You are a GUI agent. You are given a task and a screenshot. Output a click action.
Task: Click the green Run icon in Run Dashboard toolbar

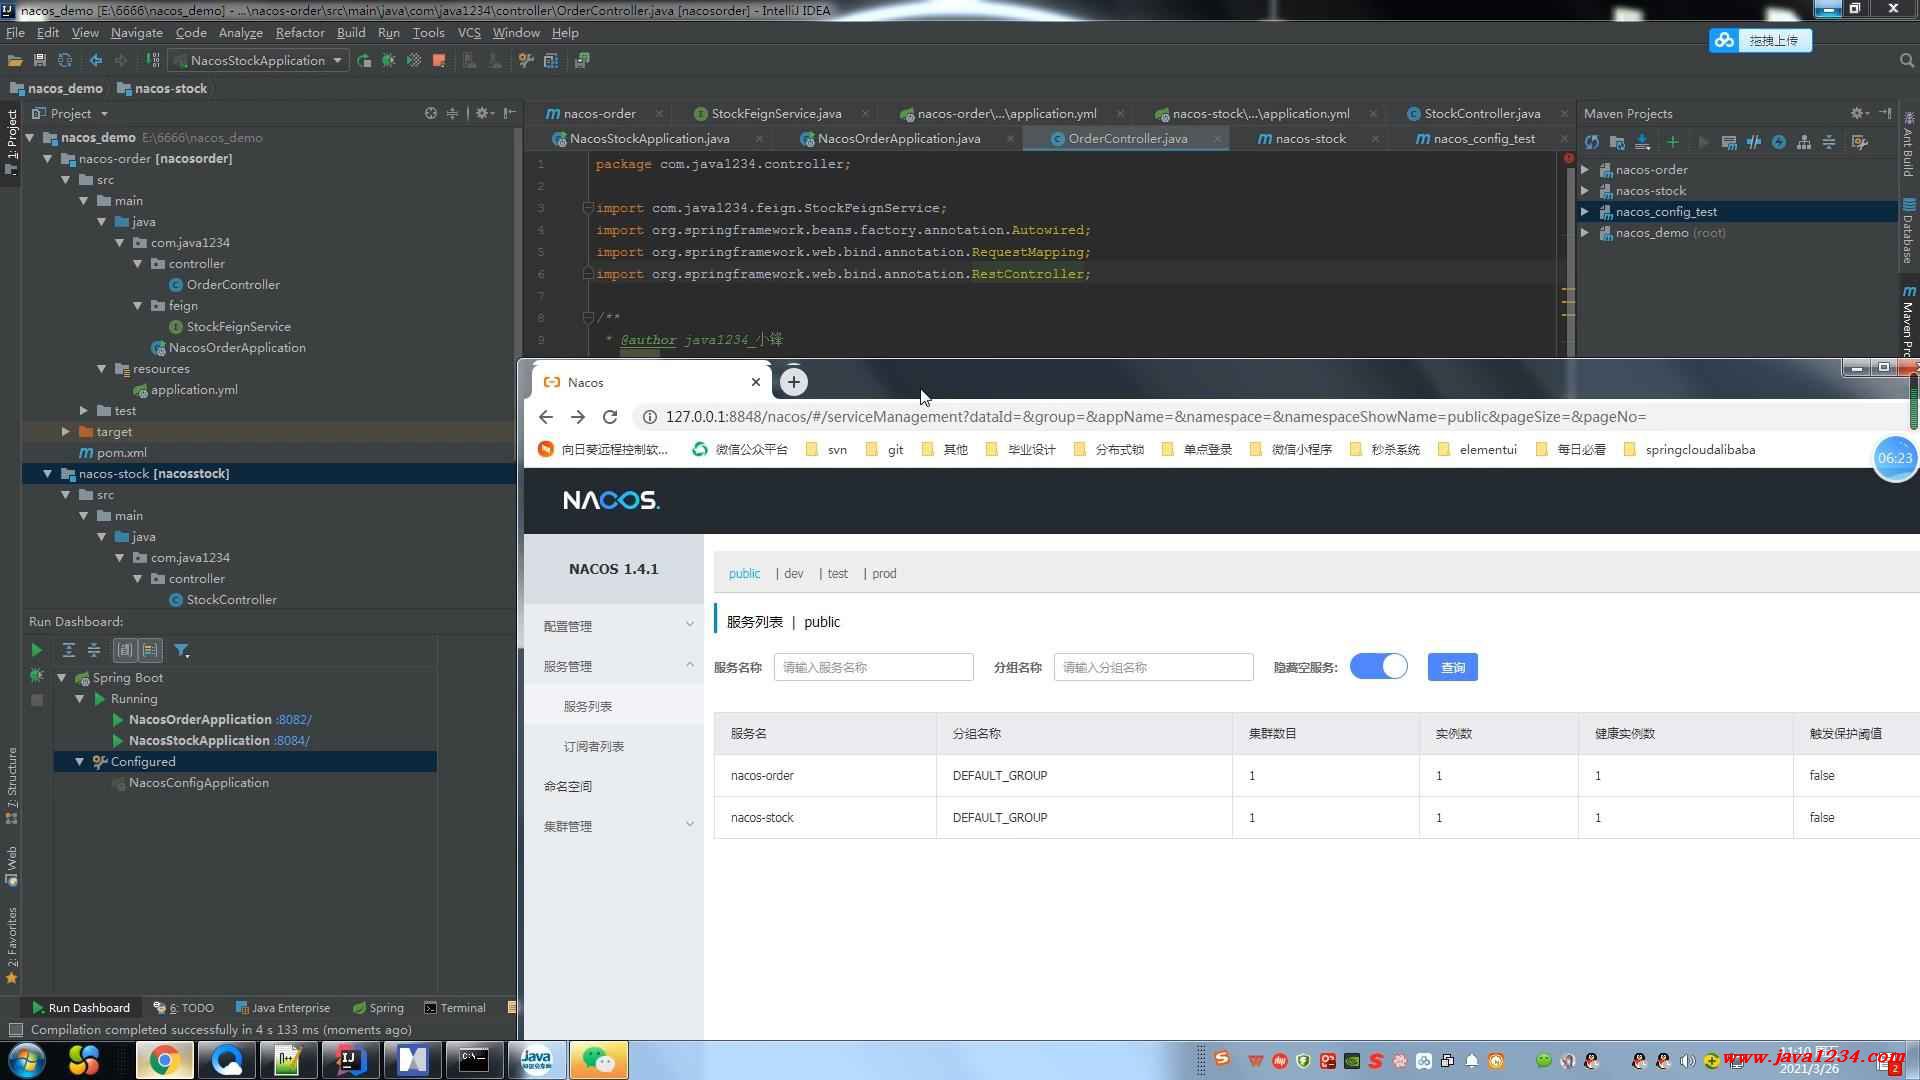coord(37,650)
